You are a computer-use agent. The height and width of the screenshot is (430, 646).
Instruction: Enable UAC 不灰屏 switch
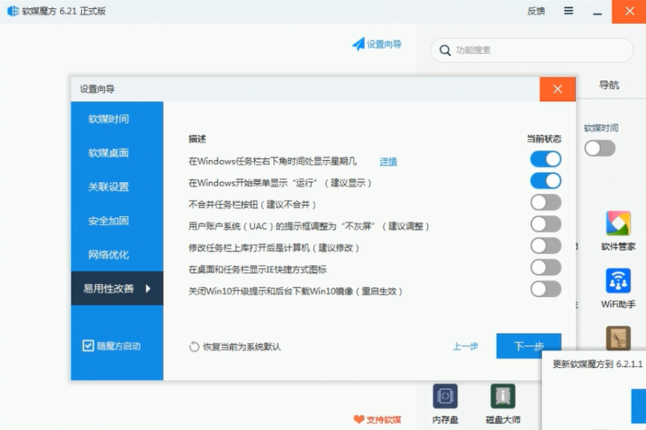545,224
